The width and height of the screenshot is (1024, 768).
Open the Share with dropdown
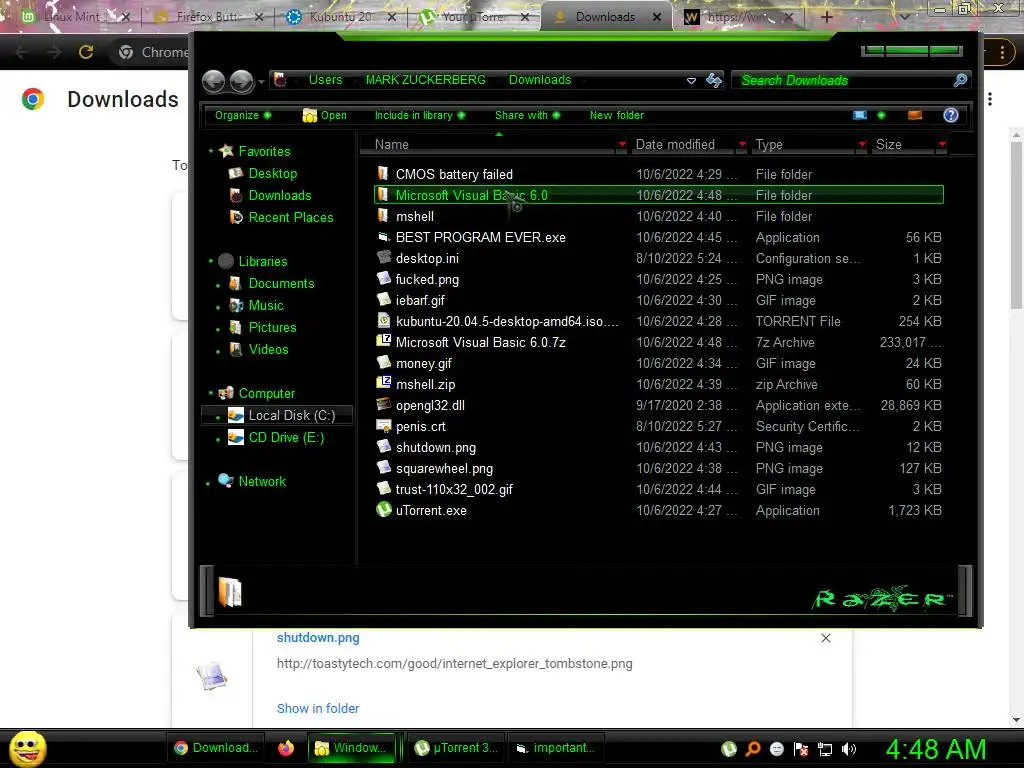[x=527, y=115]
